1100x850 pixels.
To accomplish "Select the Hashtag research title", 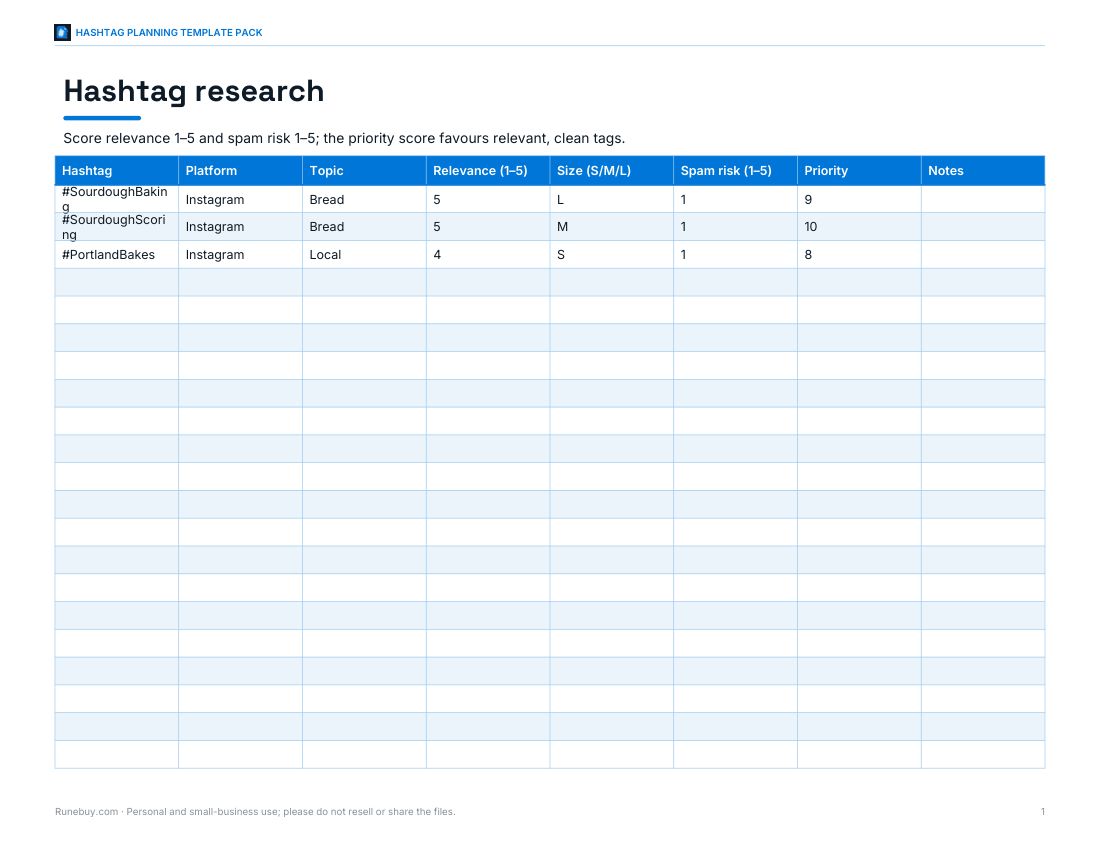I will (194, 91).
